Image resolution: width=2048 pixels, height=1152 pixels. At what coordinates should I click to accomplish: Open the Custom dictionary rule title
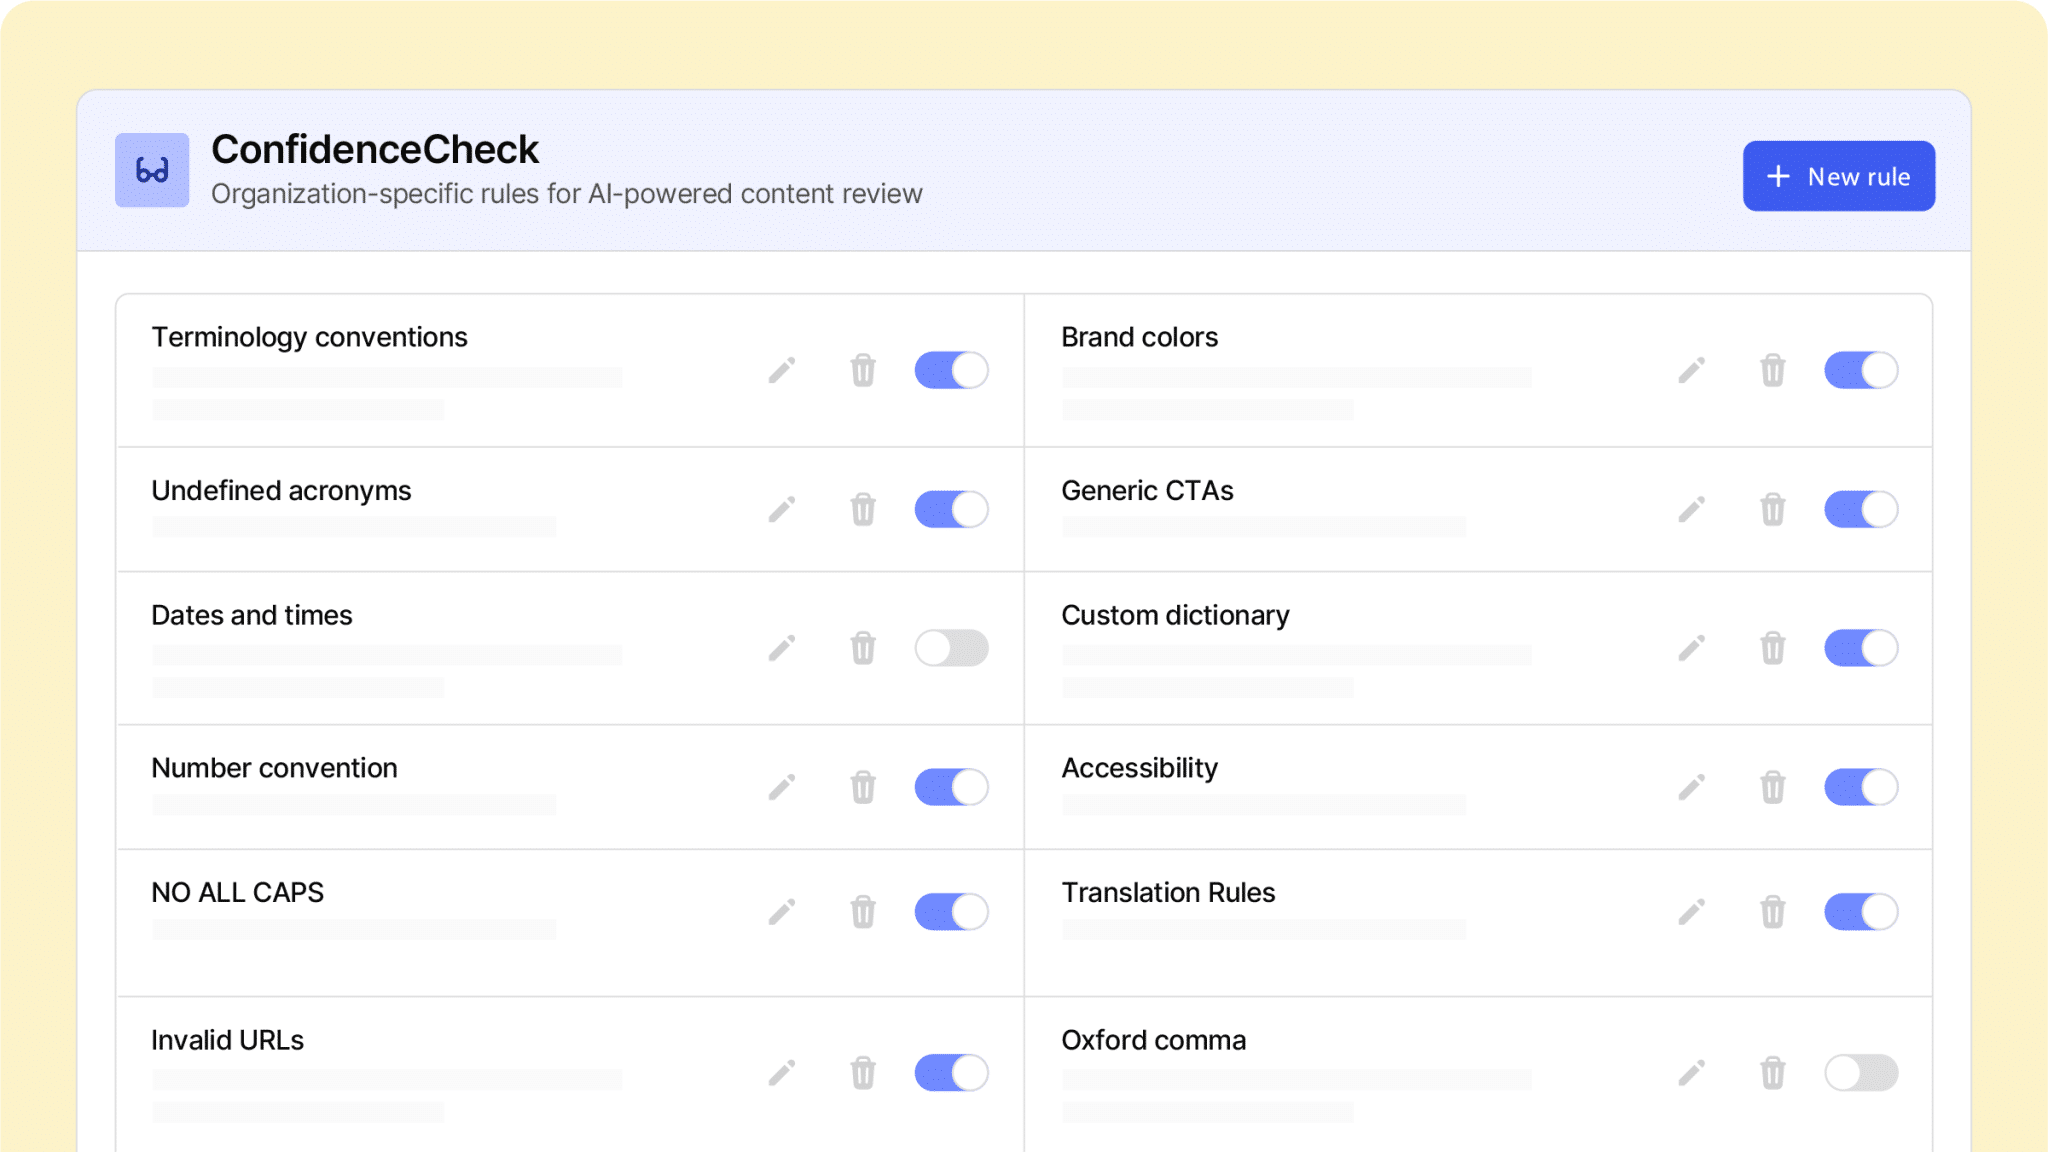point(1175,615)
